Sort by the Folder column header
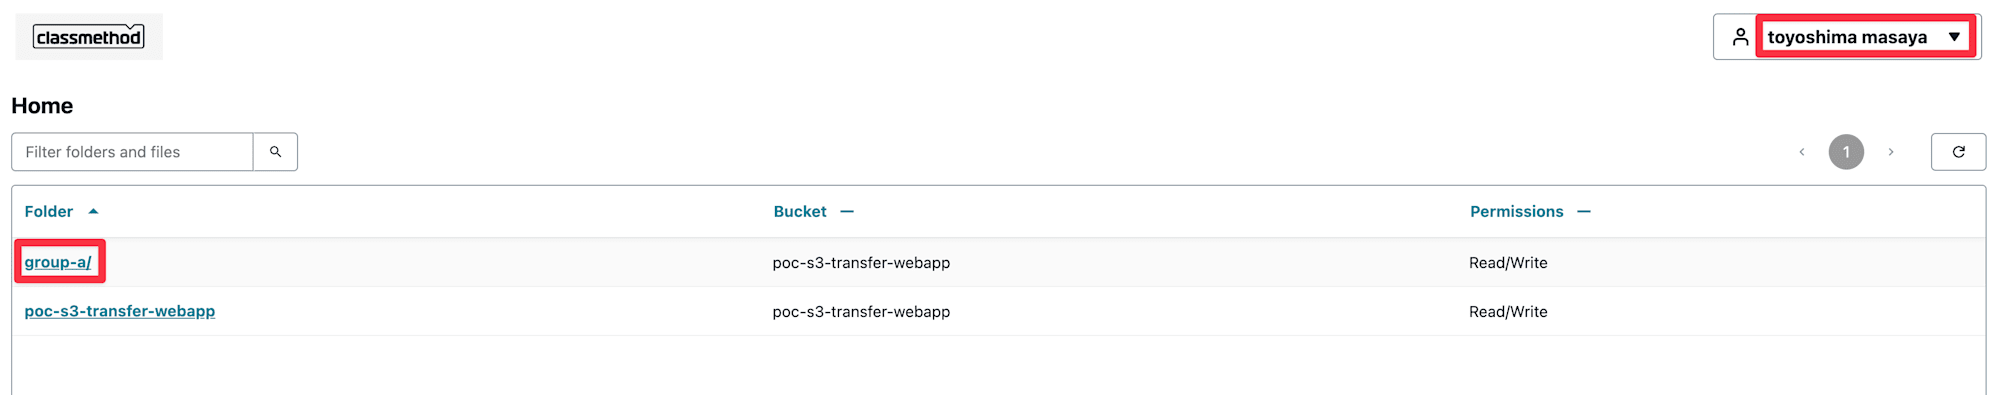Viewport: 2000px width, 395px height. (x=49, y=211)
